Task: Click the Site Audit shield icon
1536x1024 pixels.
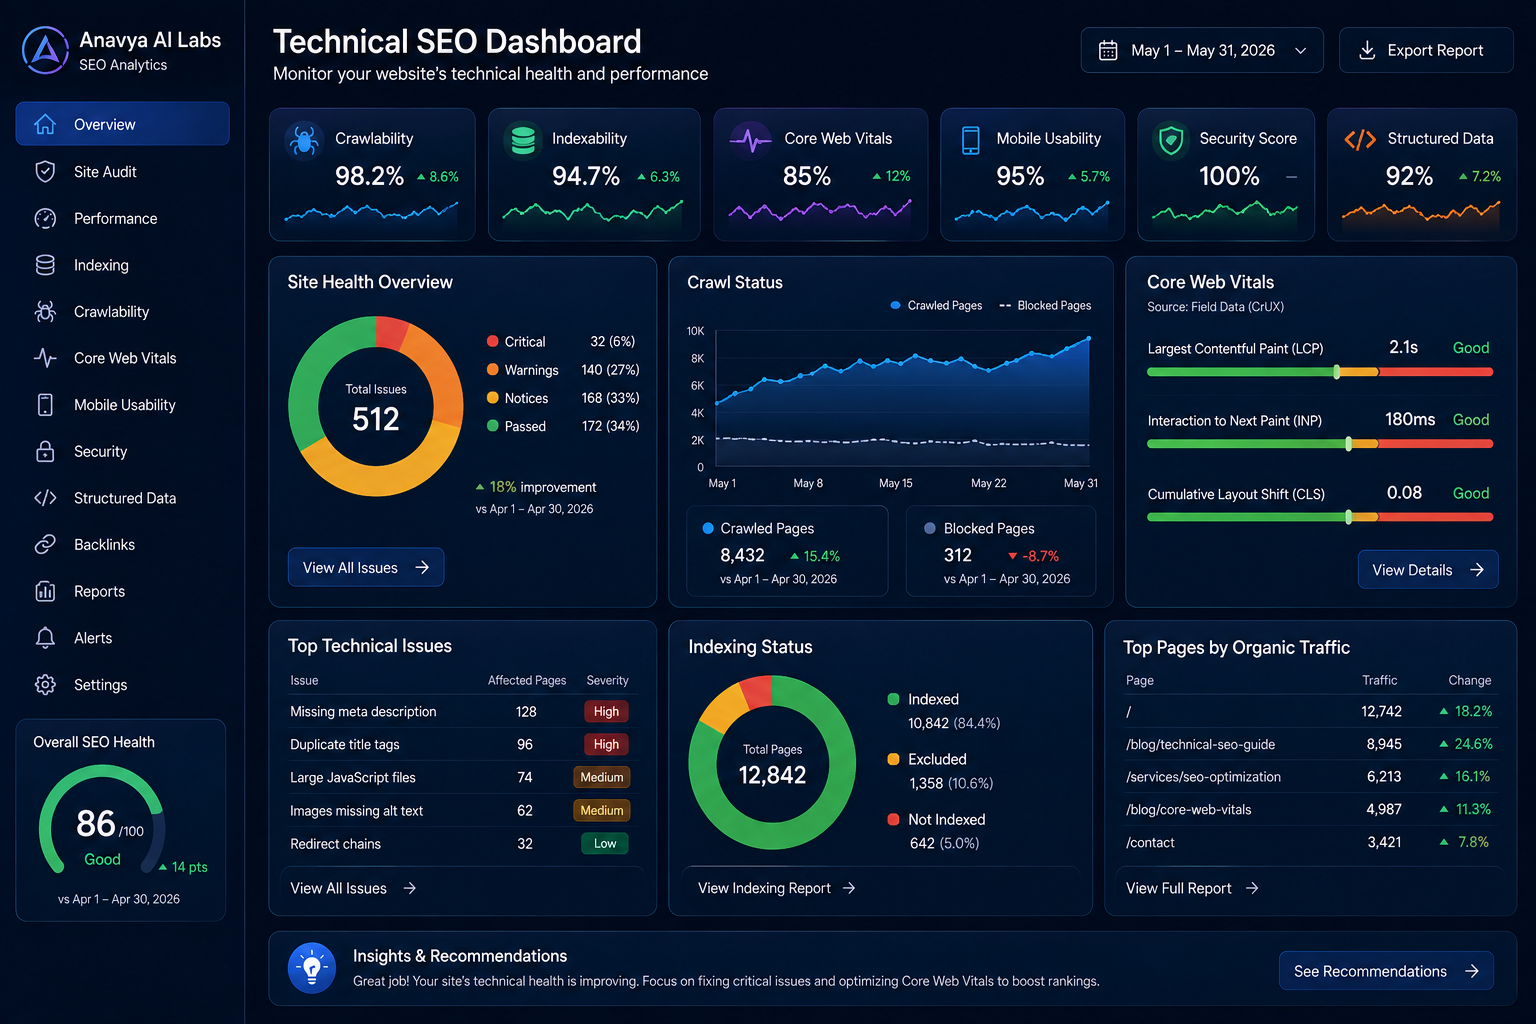Action: coord(45,171)
